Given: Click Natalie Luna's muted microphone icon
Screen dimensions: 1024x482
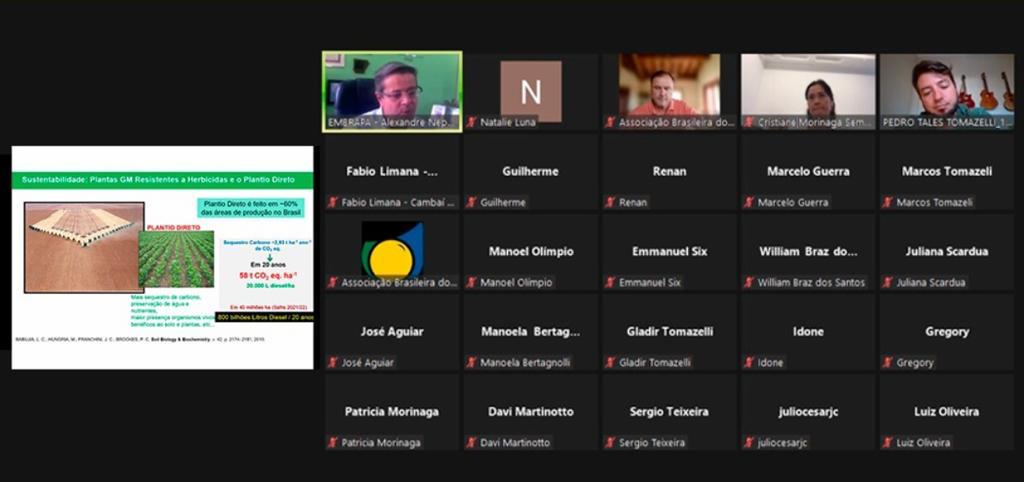Looking at the screenshot, I should pyautogui.click(x=471, y=122).
